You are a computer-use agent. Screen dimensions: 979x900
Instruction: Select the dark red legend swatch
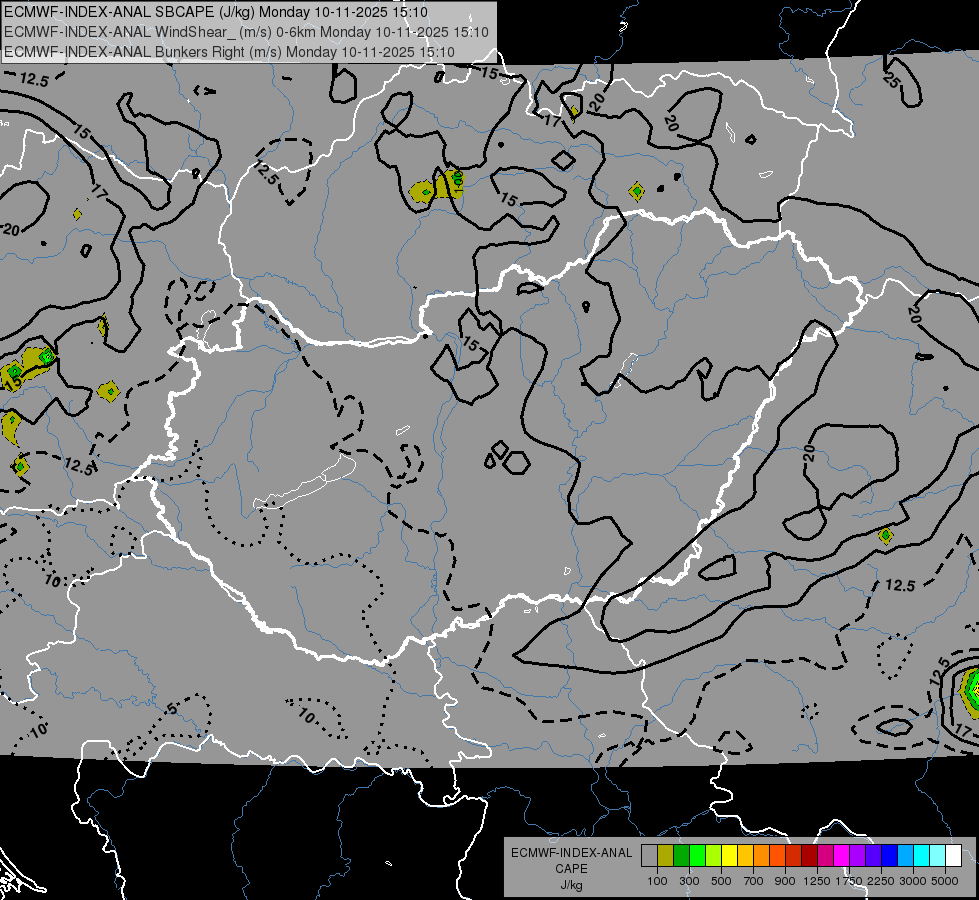810,855
